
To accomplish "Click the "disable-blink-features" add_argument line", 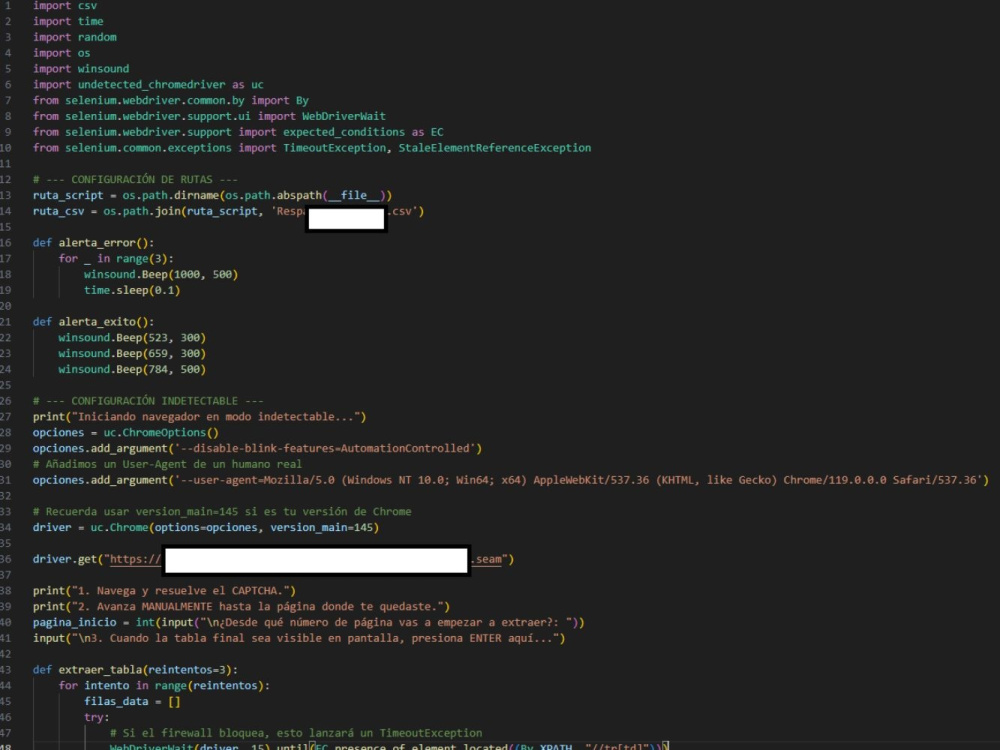I will click(x=258, y=448).
